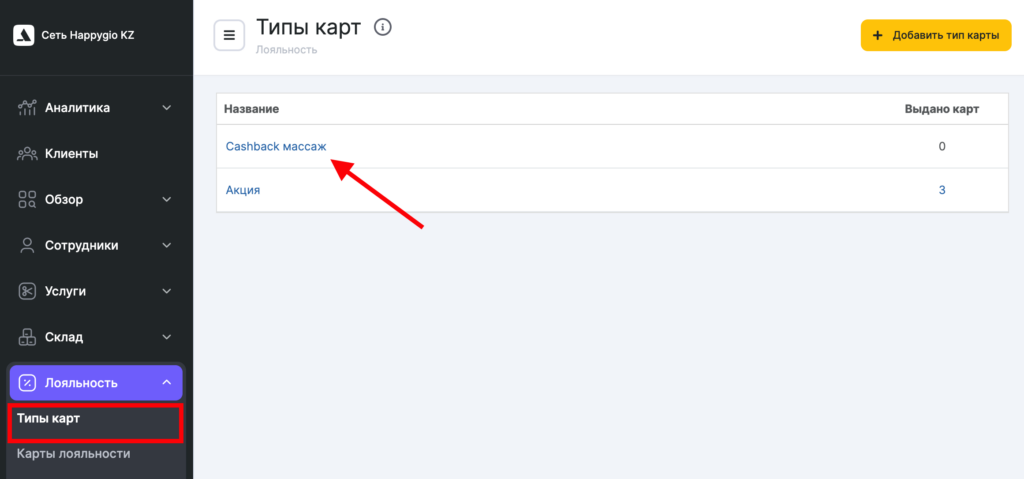Click the Склад boxes icon

28,337
